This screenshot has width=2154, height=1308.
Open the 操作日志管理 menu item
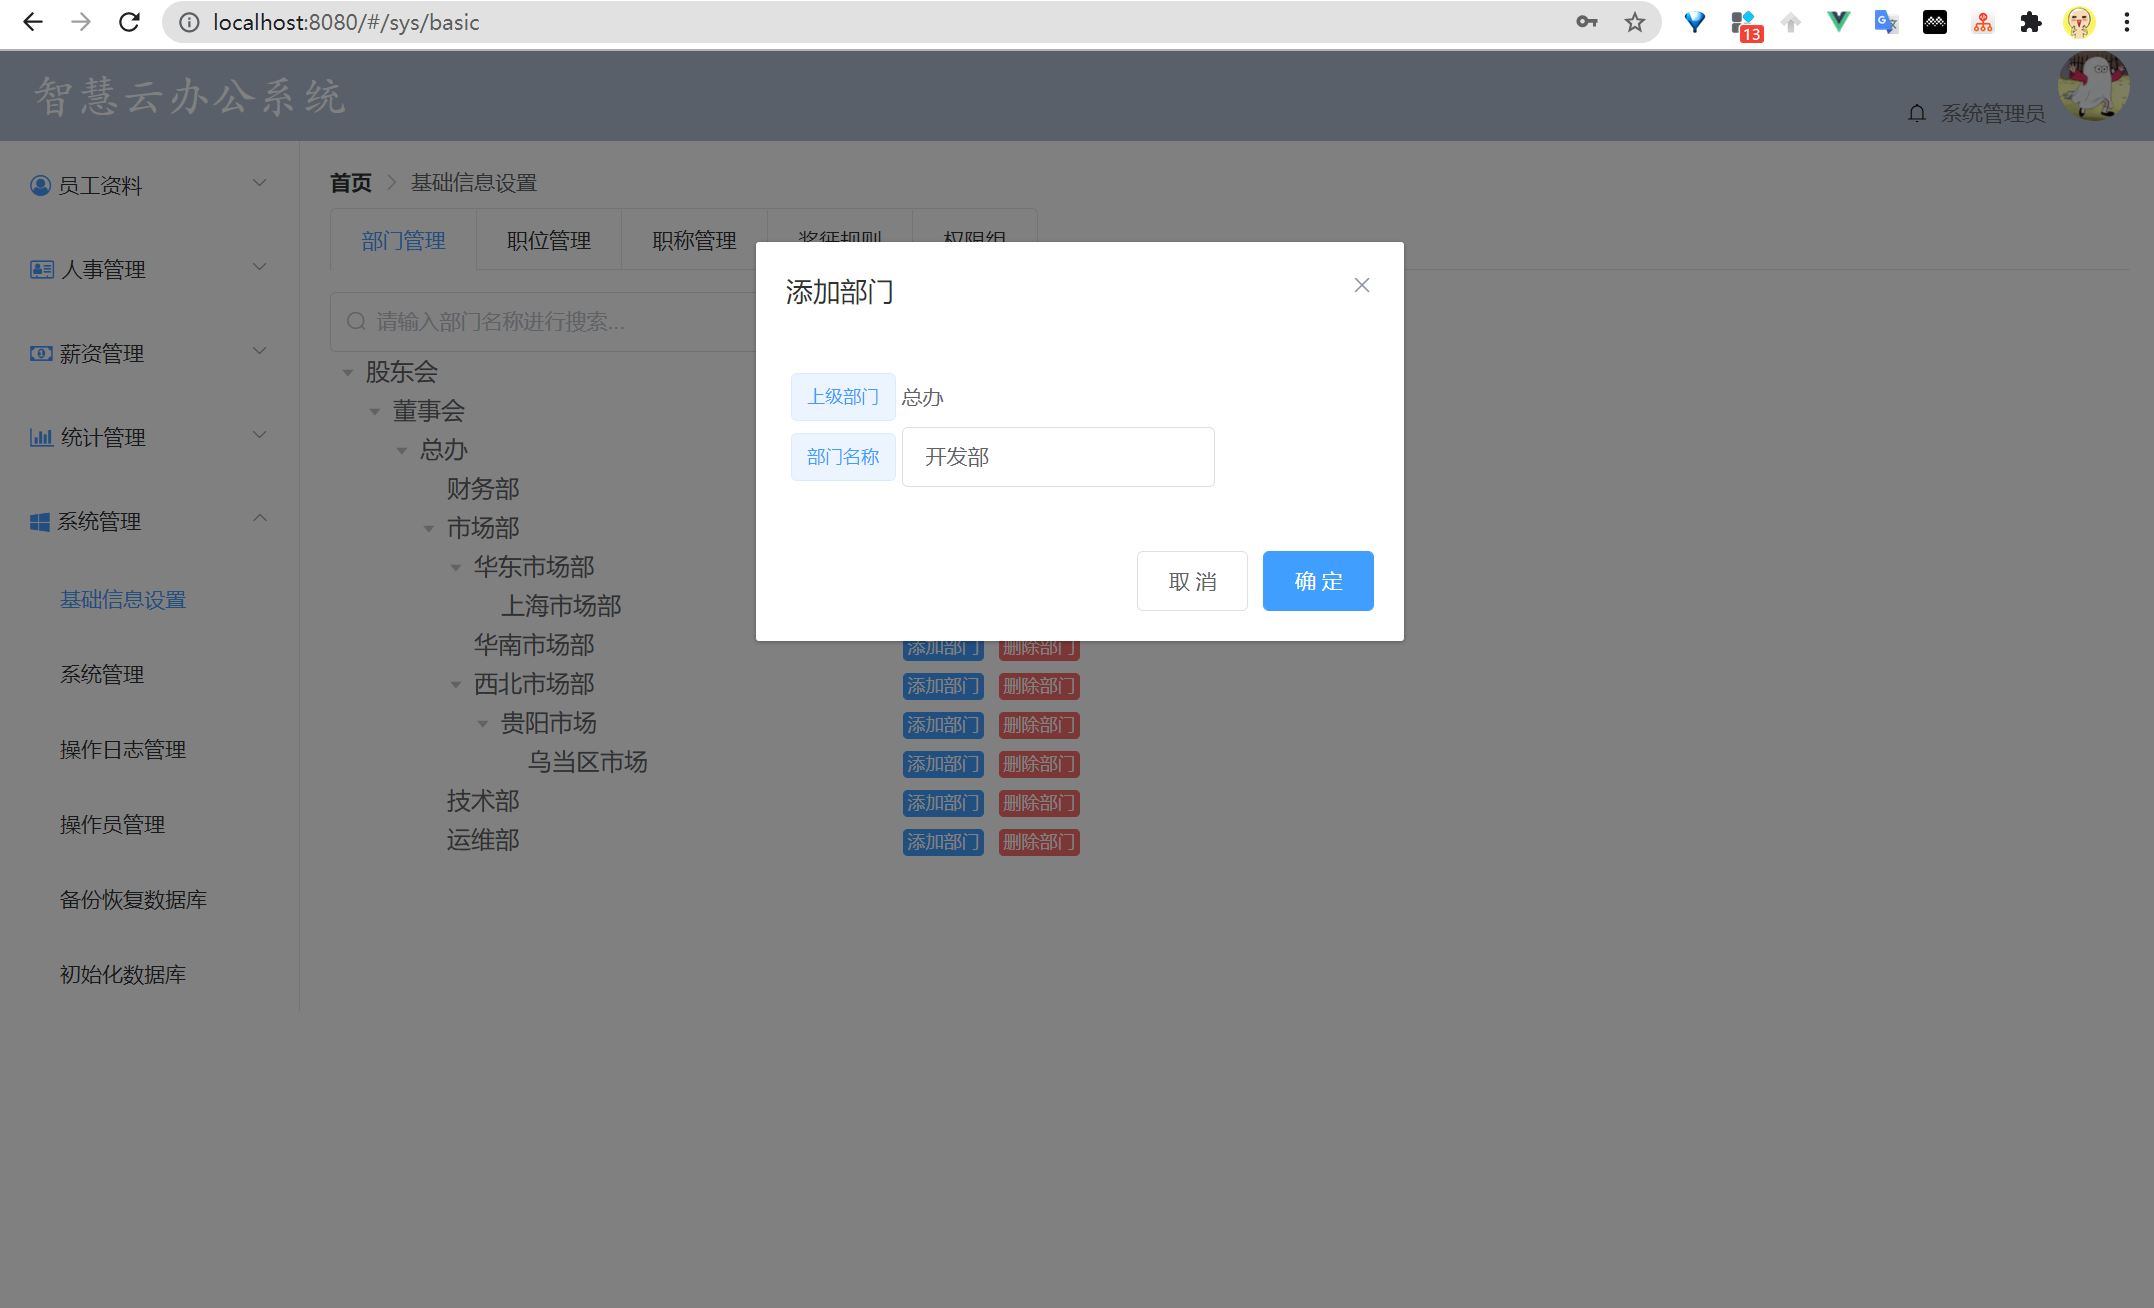(123, 750)
